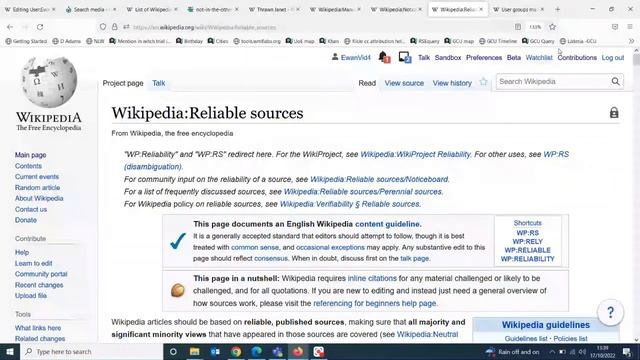Open the Project page tab
Screen dimensions: 640x360
point(123,83)
